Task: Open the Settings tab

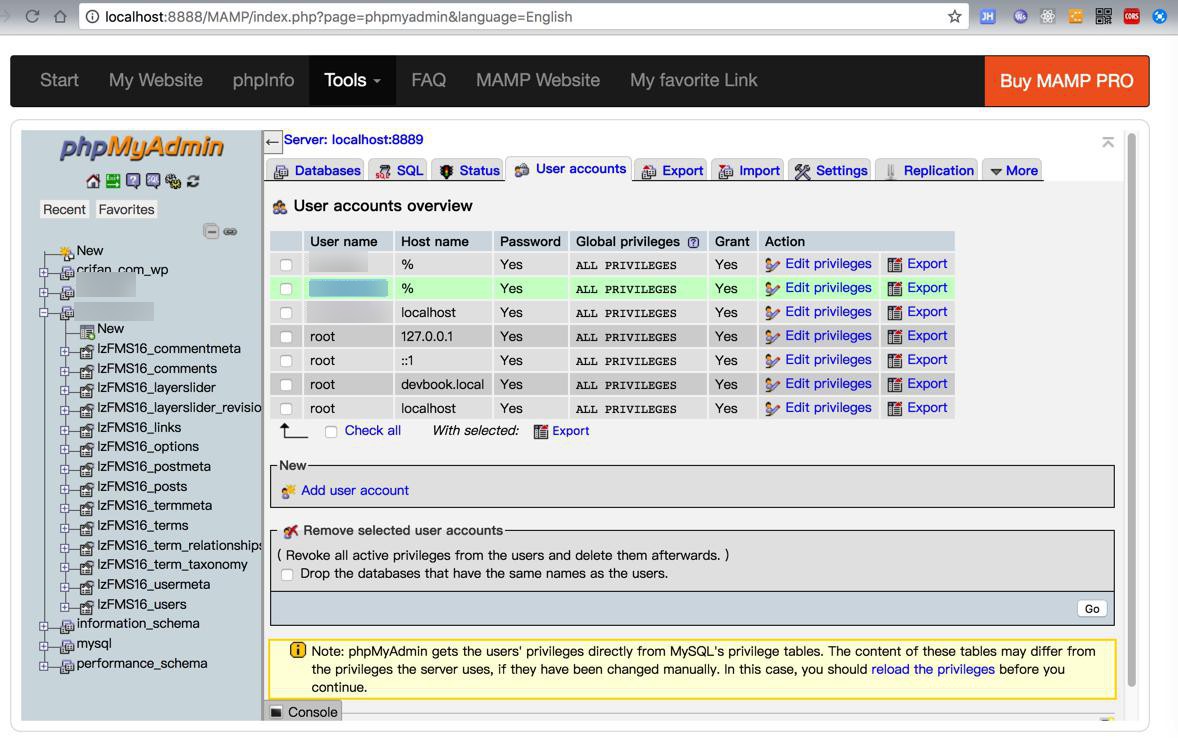Action: pos(830,171)
